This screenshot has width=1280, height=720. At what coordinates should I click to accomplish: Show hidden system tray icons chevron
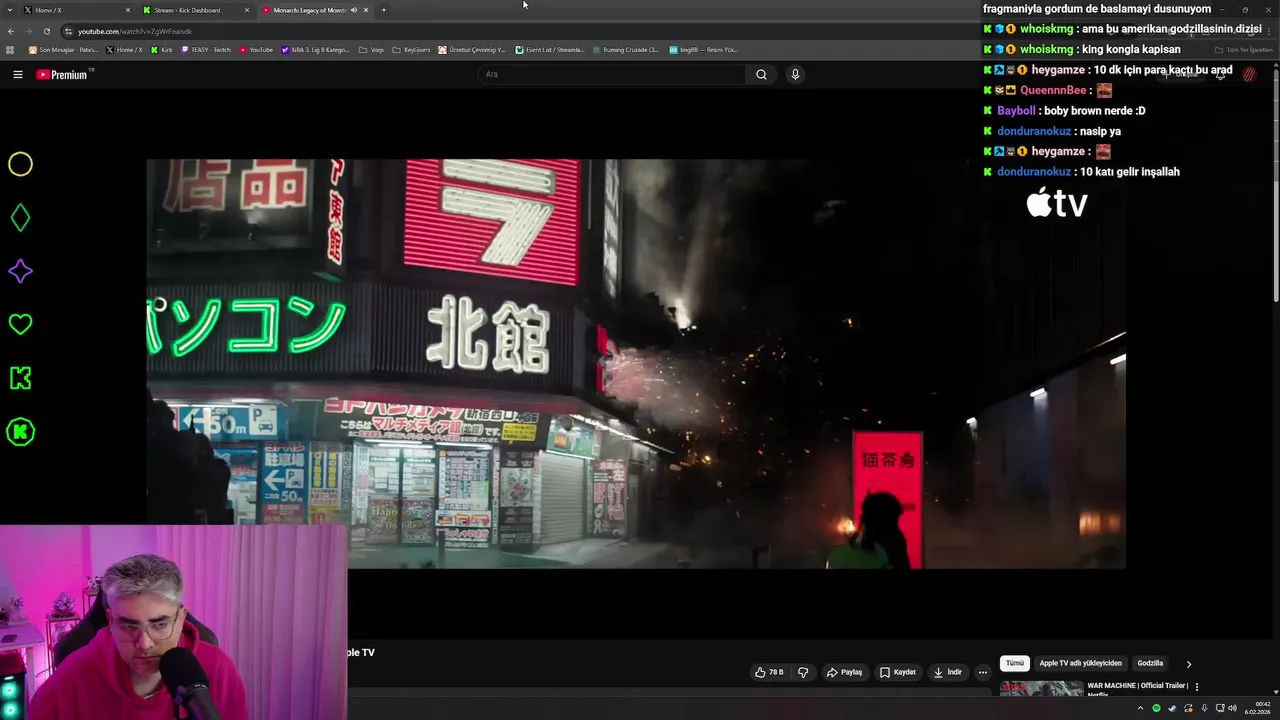(1140, 708)
